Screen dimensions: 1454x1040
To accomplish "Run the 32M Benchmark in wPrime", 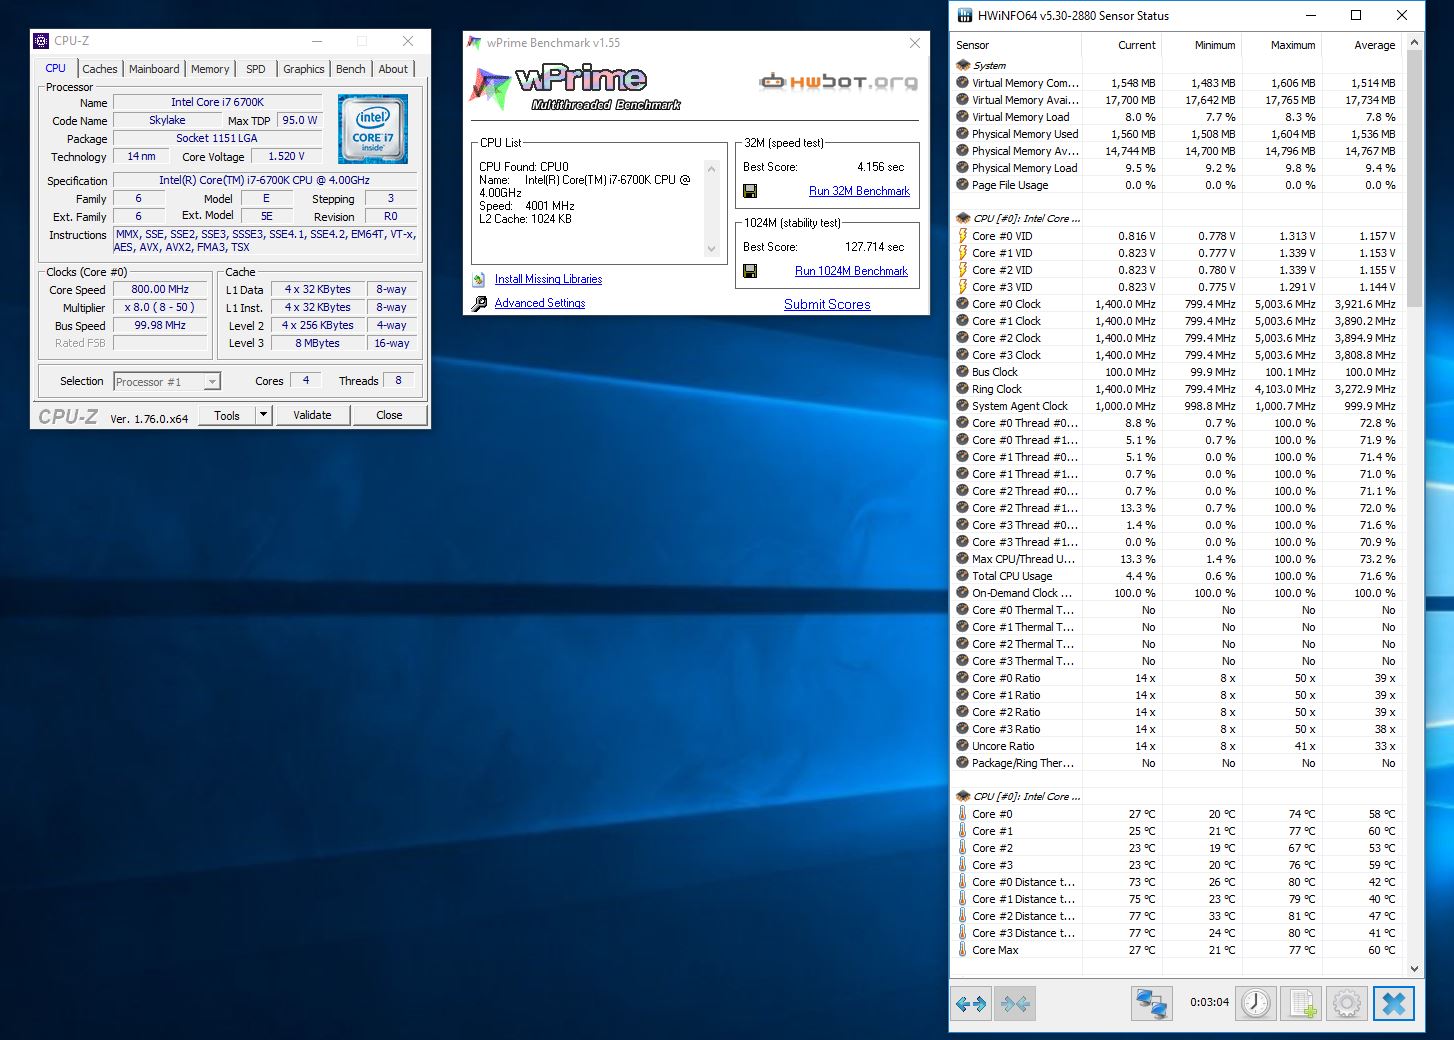I will click(859, 191).
